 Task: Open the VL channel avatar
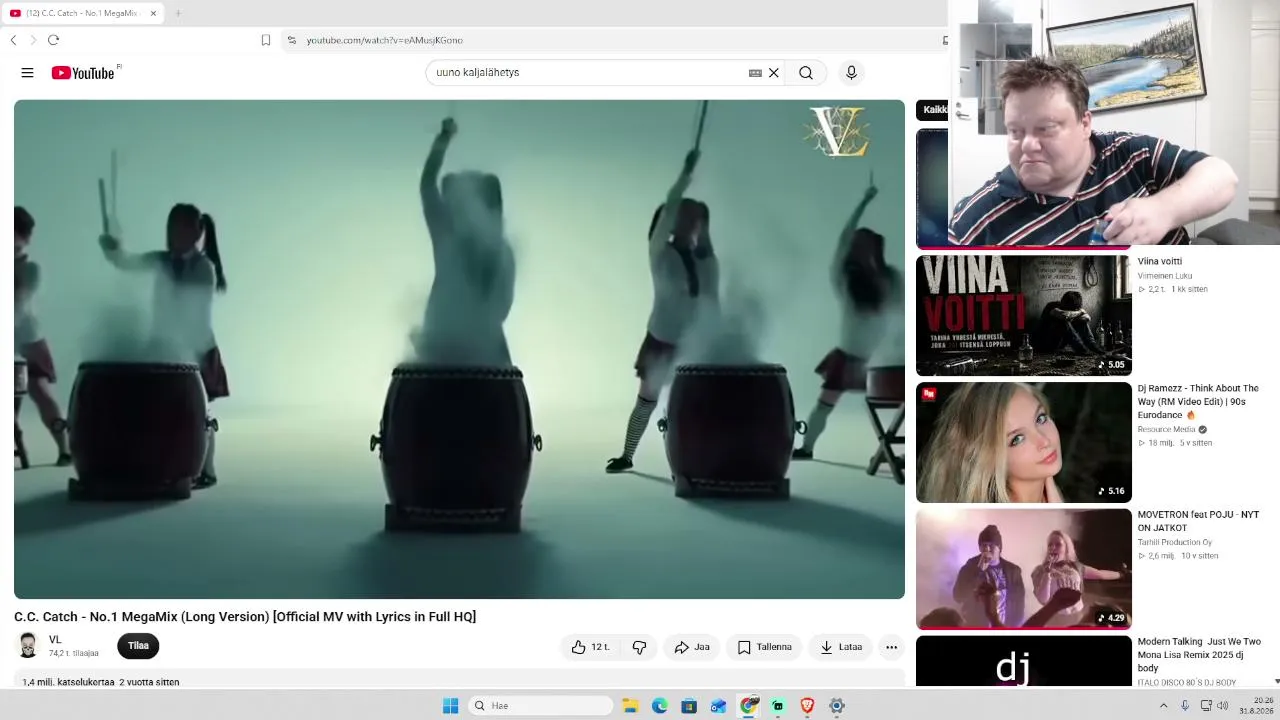click(28, 645)
